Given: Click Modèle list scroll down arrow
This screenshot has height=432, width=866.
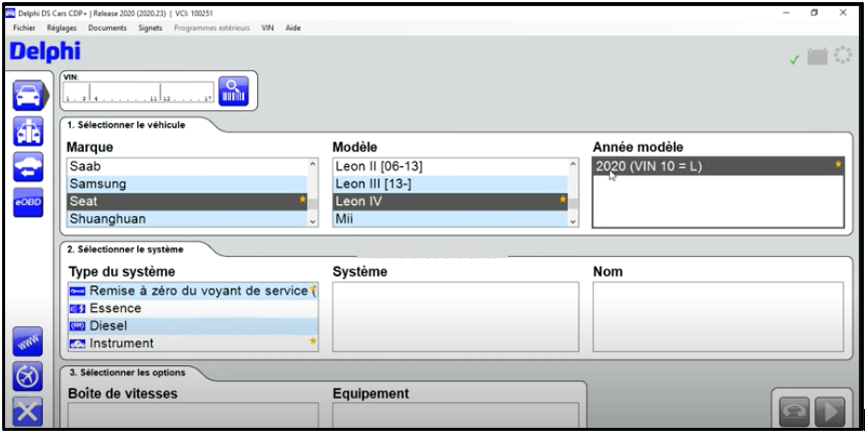Looking at the screenshot, I should [573, 221].
